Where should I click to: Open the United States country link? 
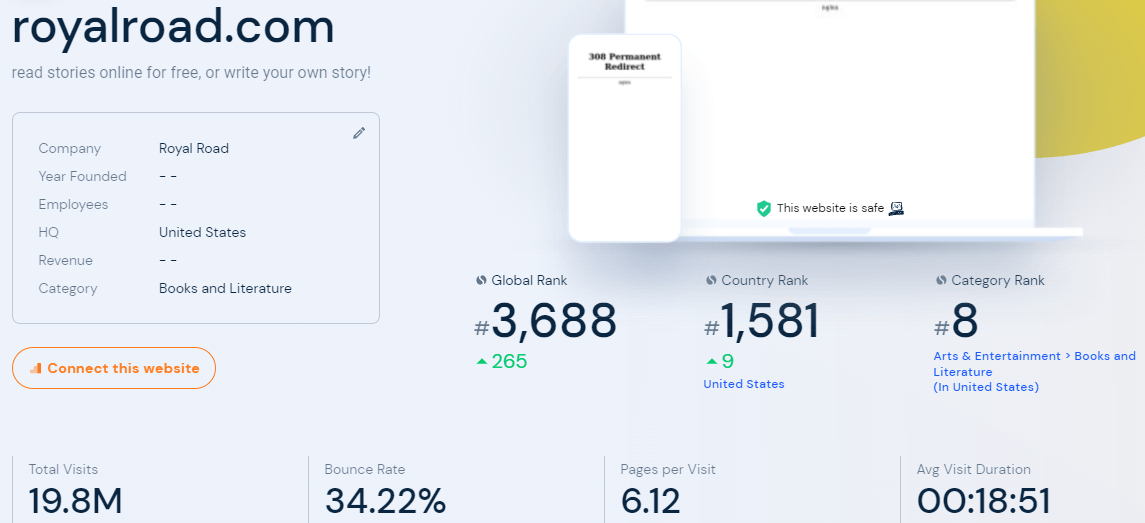tap(743, 384)
